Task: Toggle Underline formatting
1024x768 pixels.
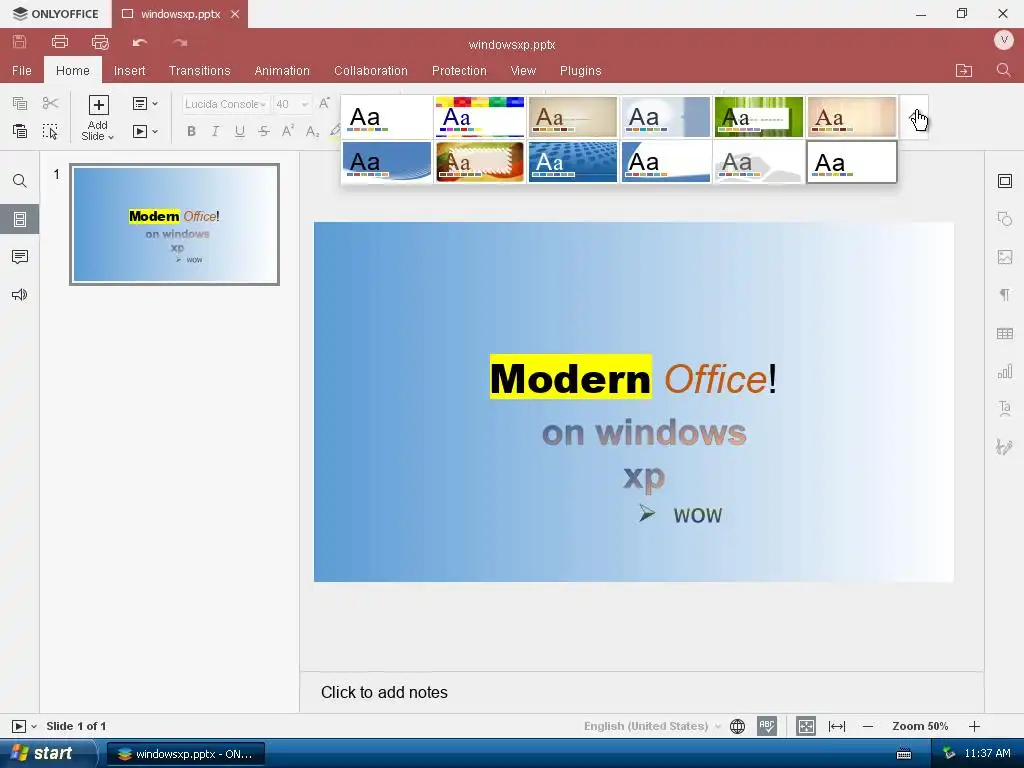Action: click(240, 131)
